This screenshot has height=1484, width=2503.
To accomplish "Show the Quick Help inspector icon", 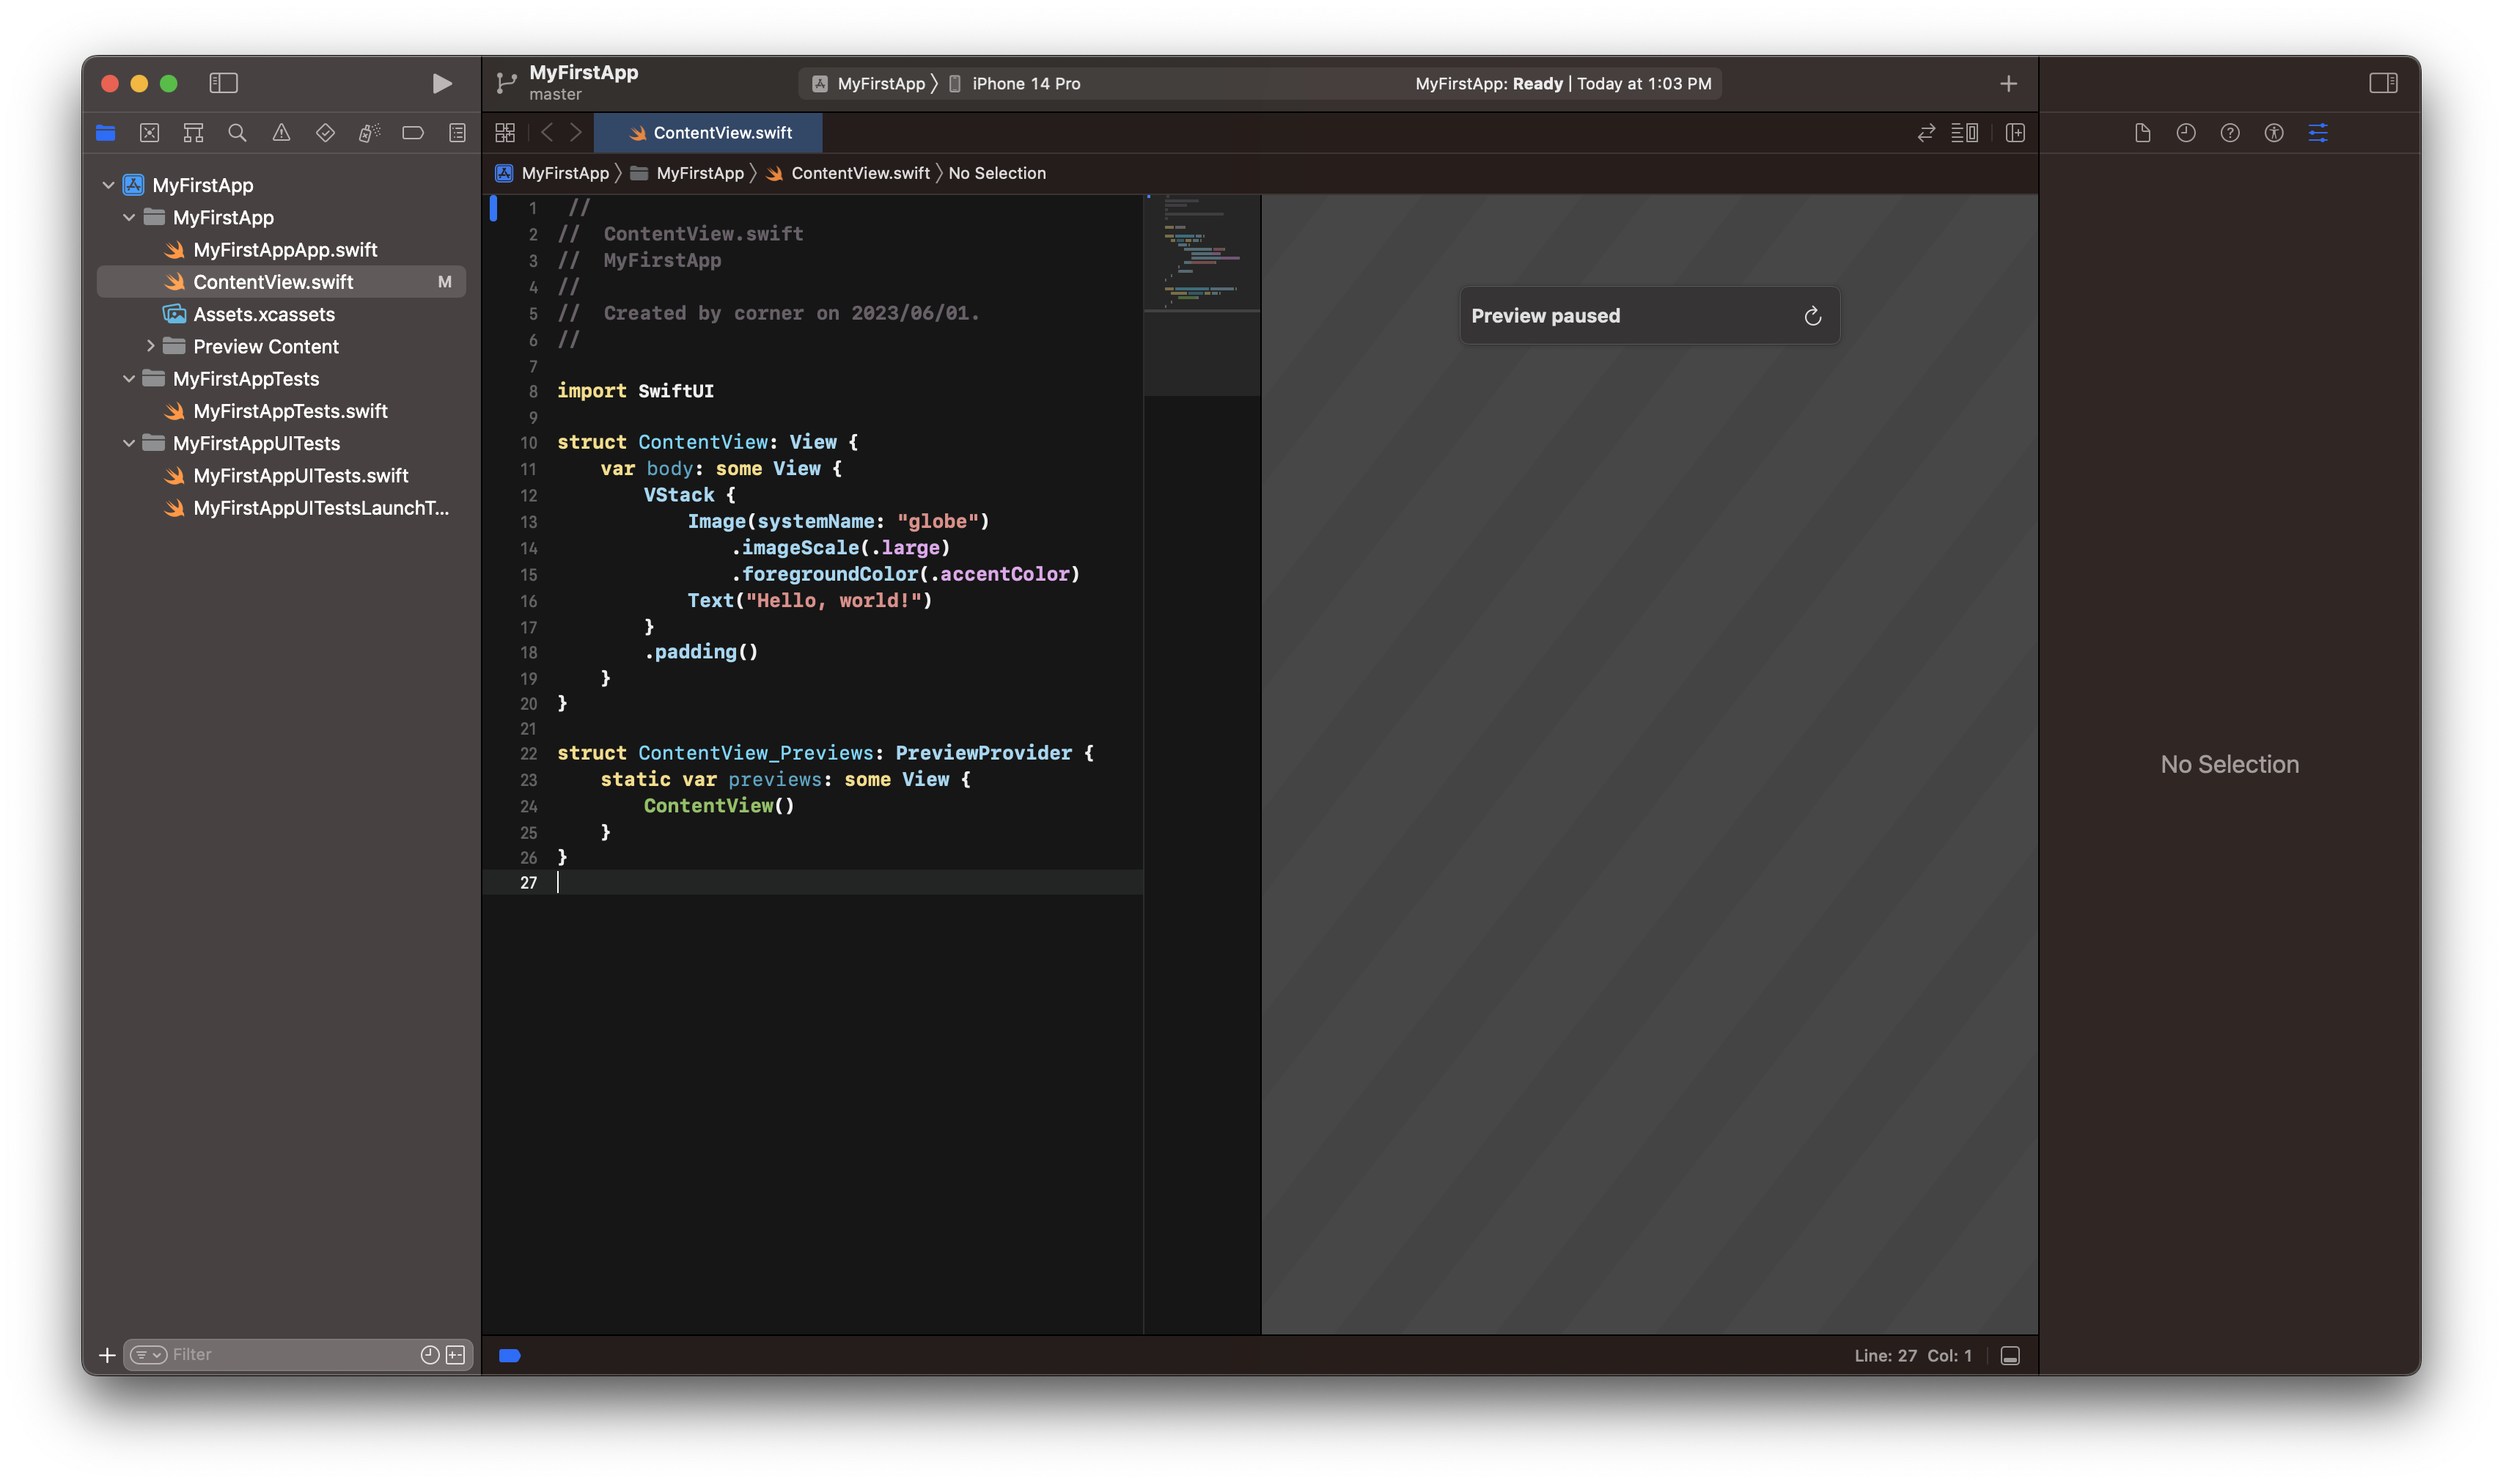I will pyautogui.click(x=2229, y=133).
